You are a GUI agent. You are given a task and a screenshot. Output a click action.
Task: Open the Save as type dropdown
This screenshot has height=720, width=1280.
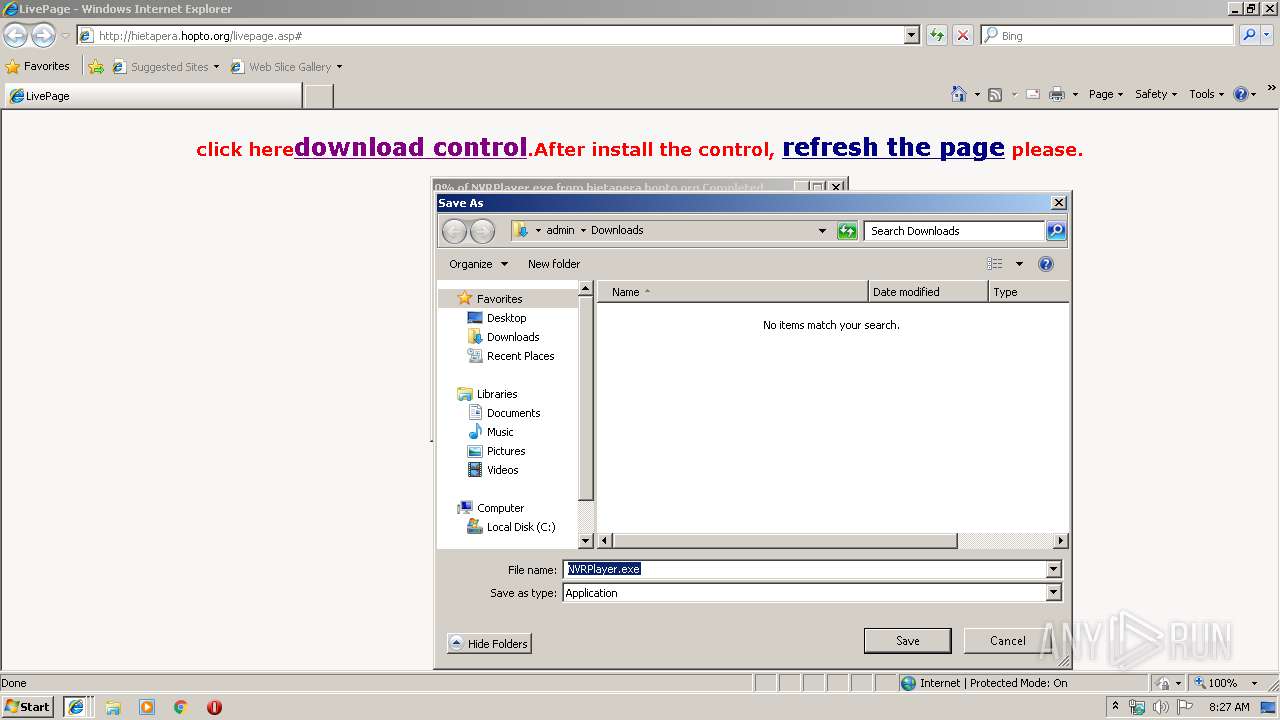1053,593
